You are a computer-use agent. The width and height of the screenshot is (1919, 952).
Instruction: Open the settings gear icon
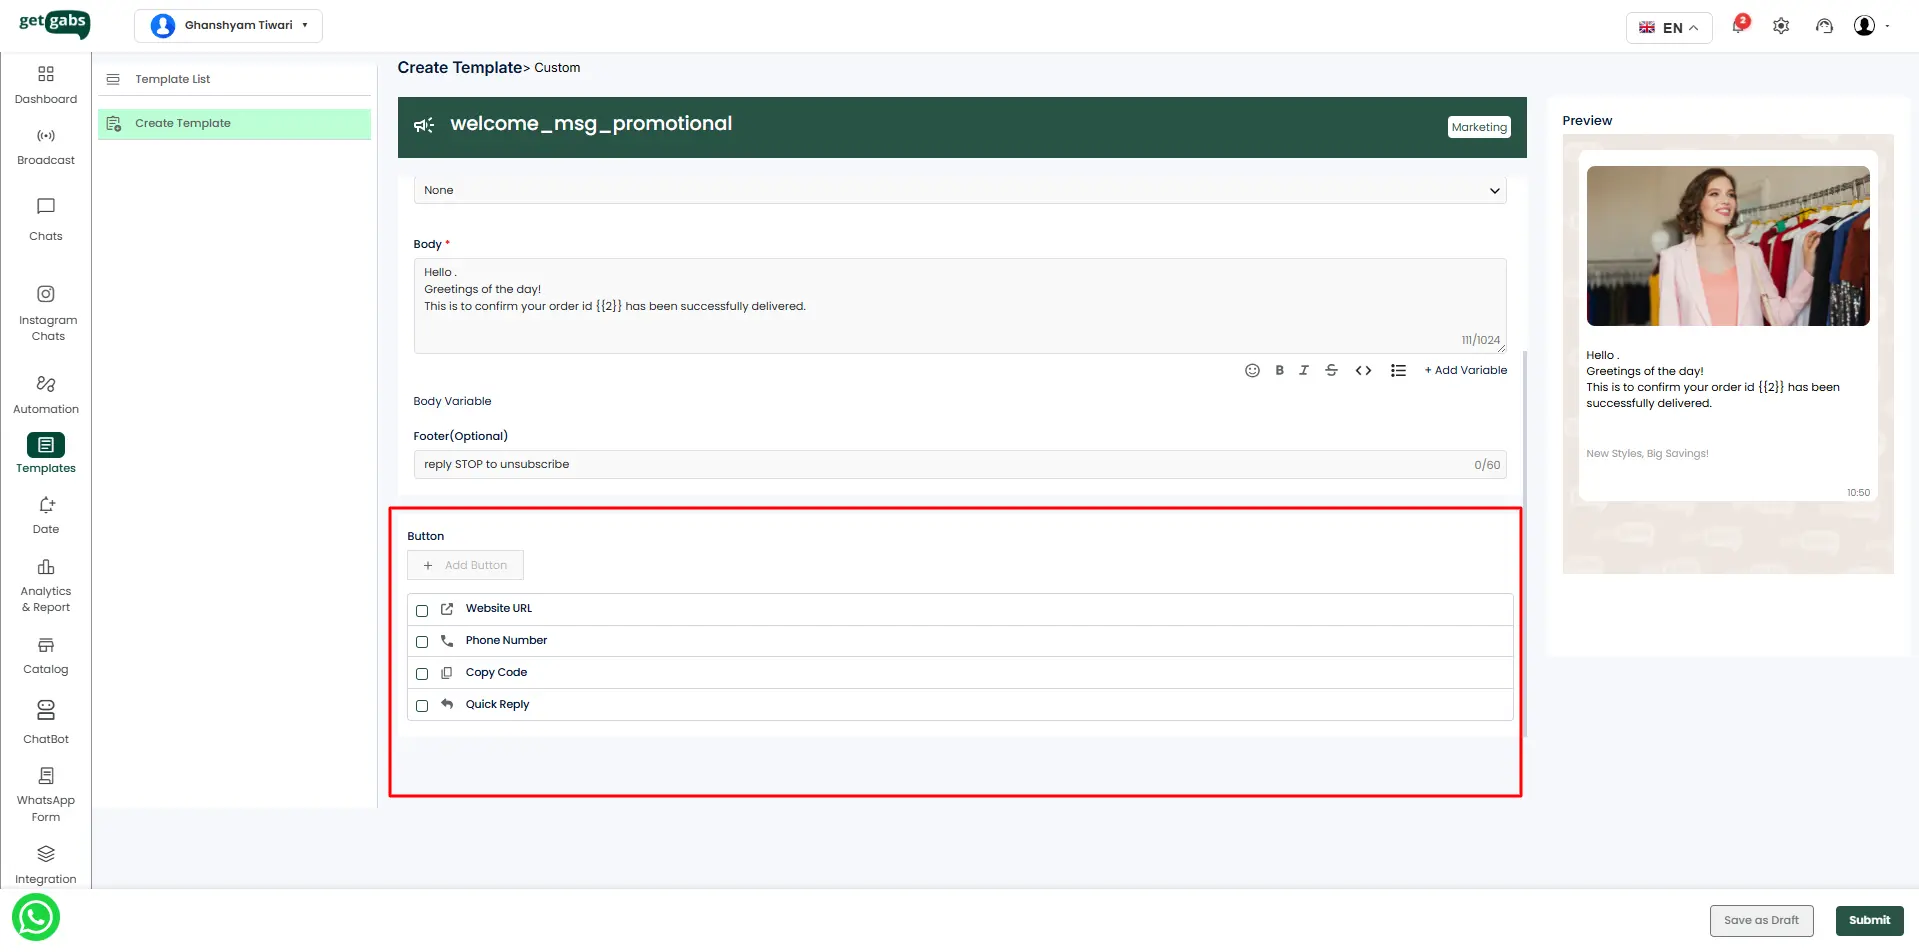click(1781, 26)
